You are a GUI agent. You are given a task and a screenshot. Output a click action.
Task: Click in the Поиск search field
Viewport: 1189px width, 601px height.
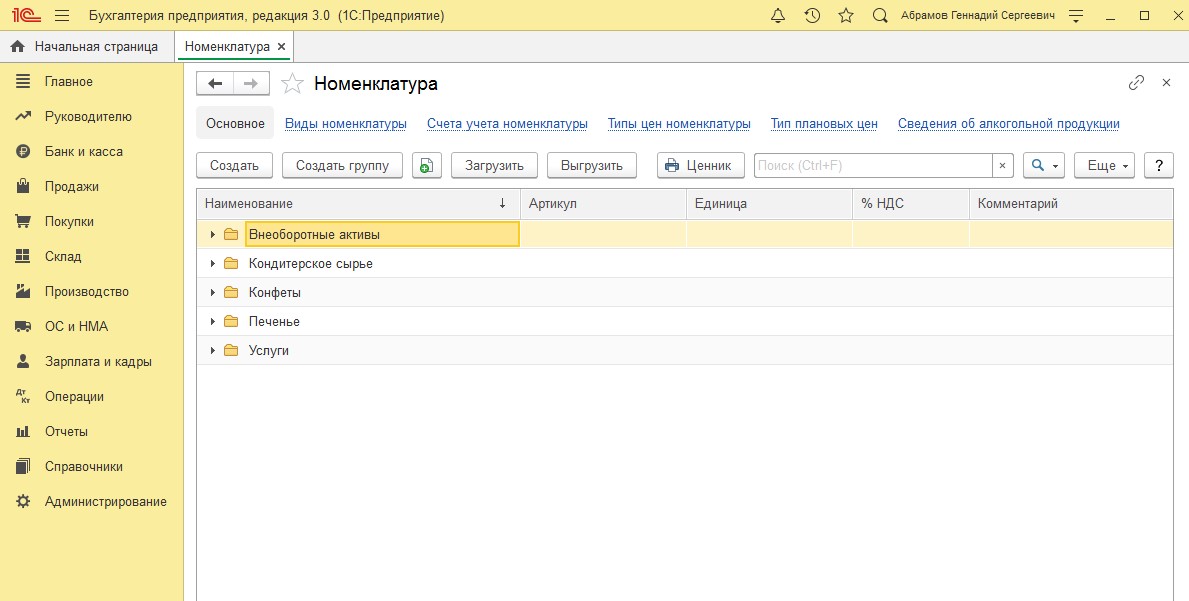click(x=872, y=166)
